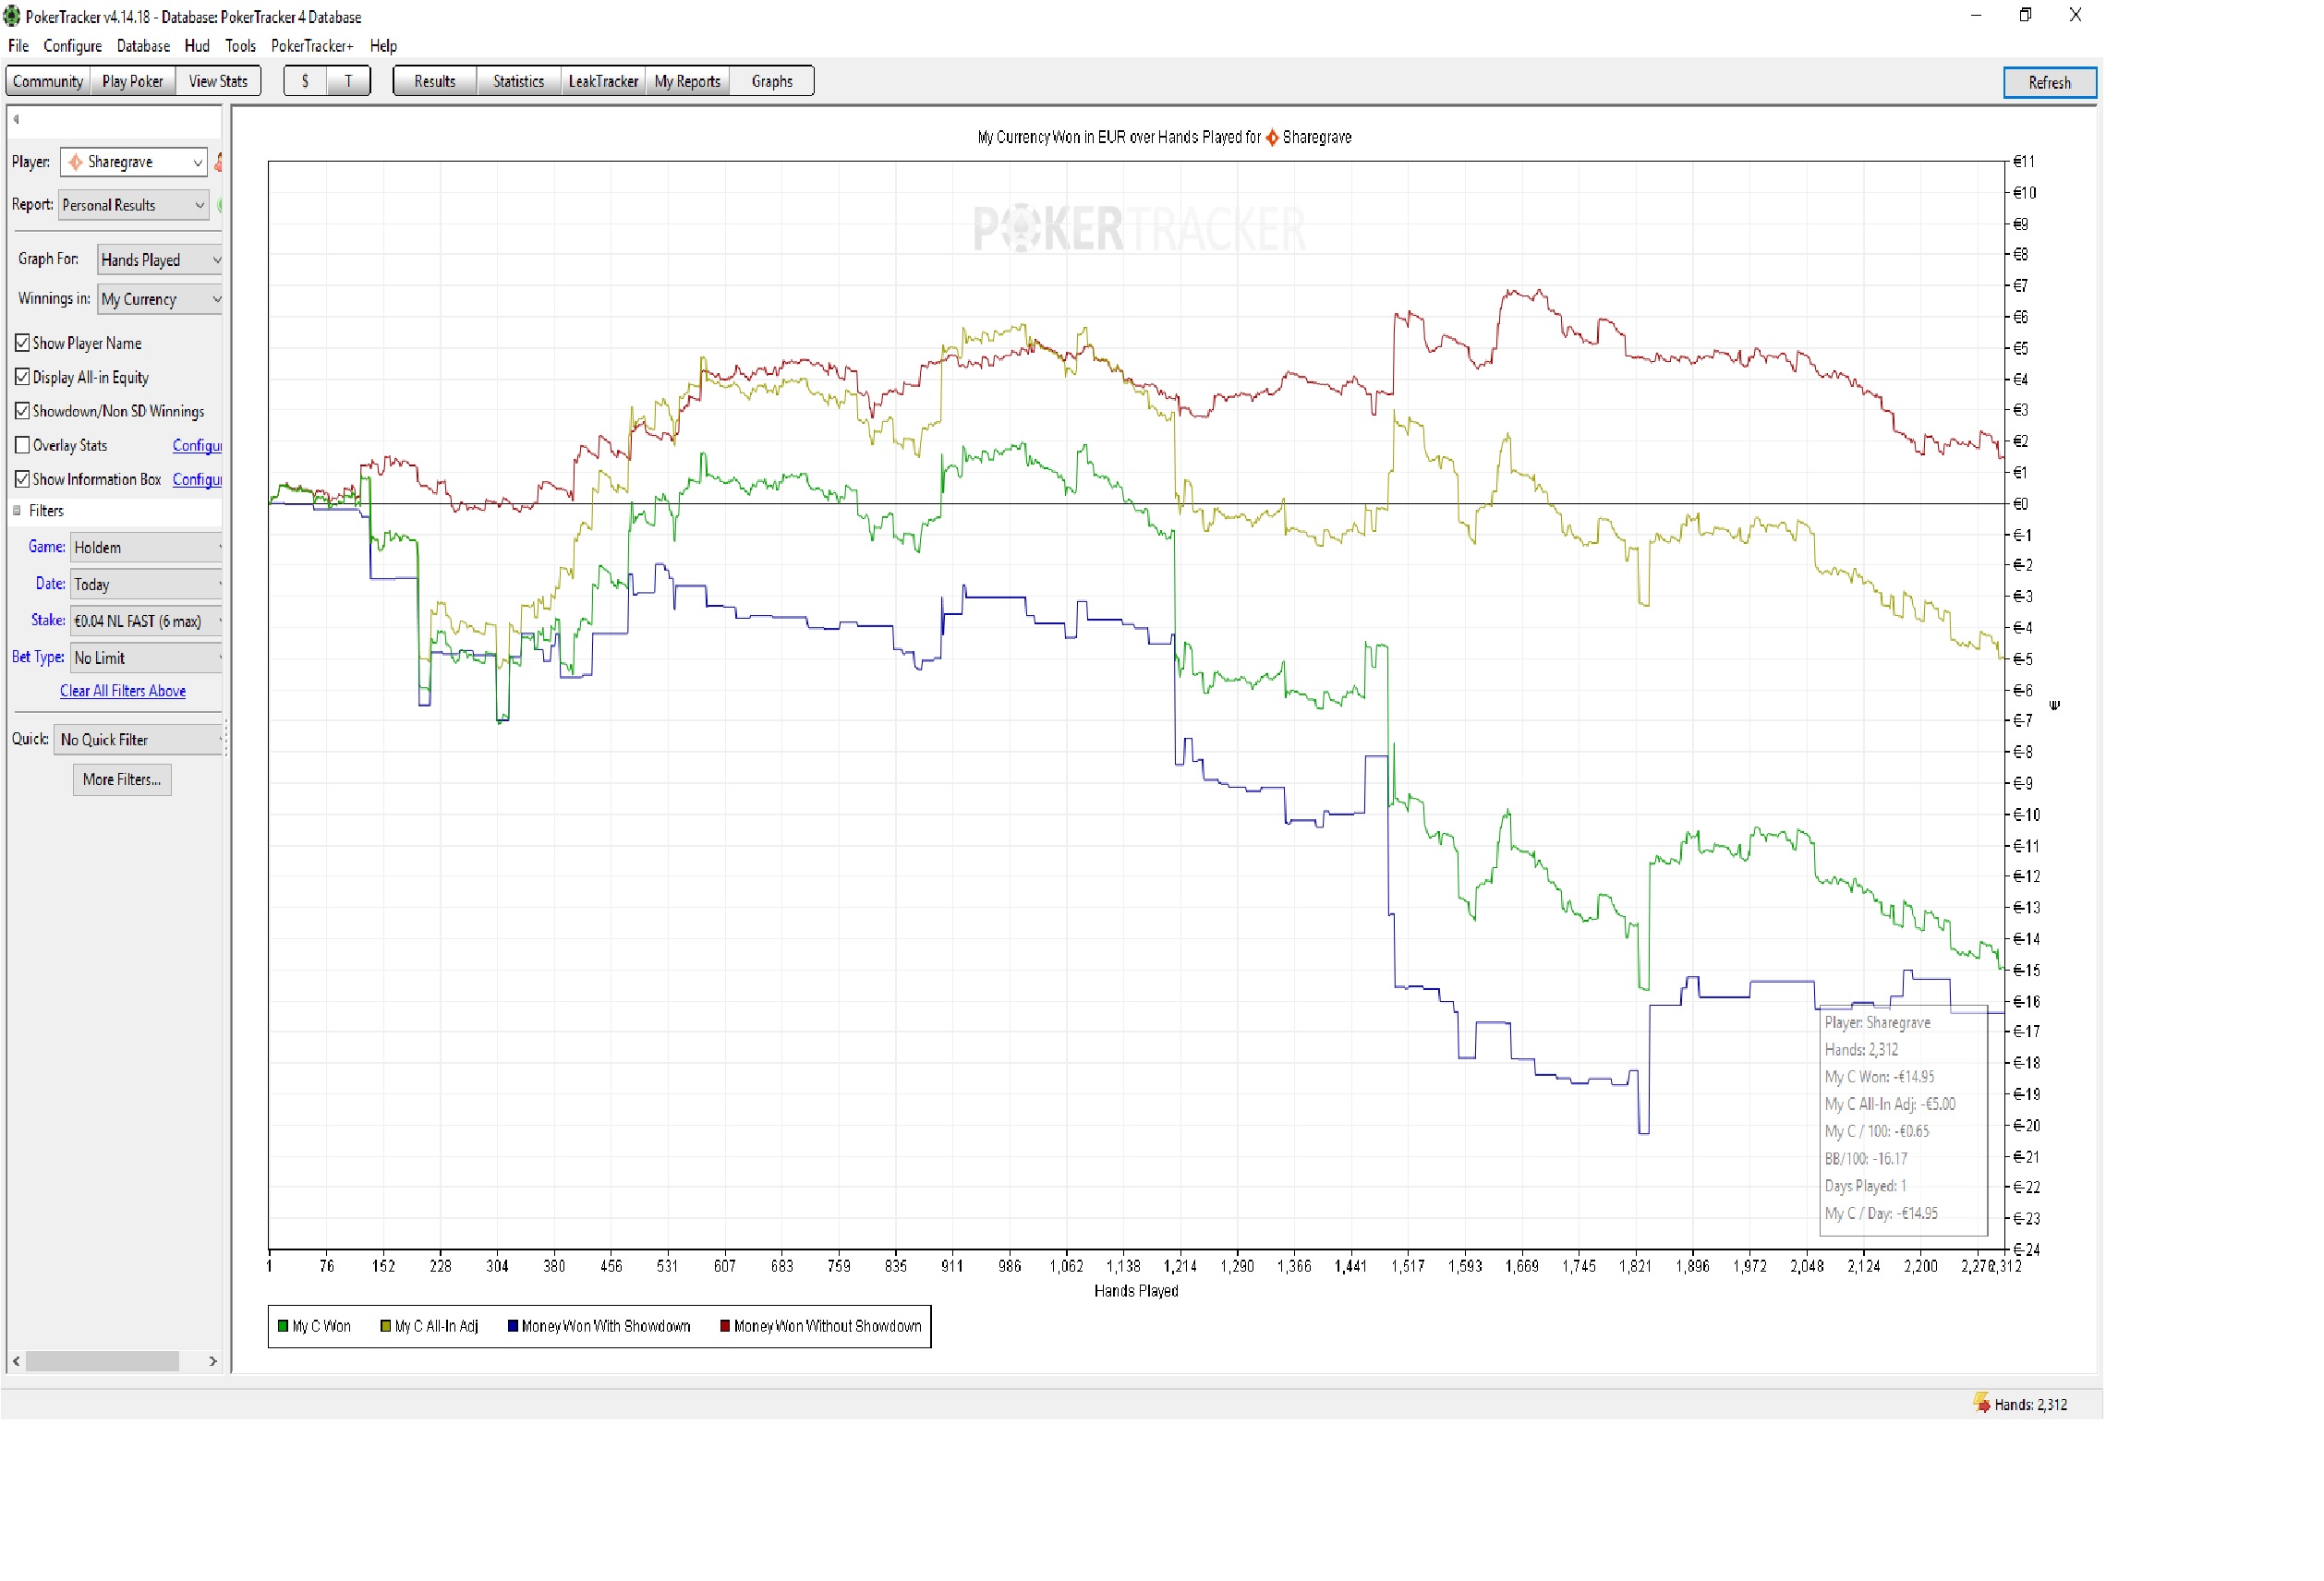Open the Database menu
Viewport: 2324px width, 1581px height.
tap(143, 46)
